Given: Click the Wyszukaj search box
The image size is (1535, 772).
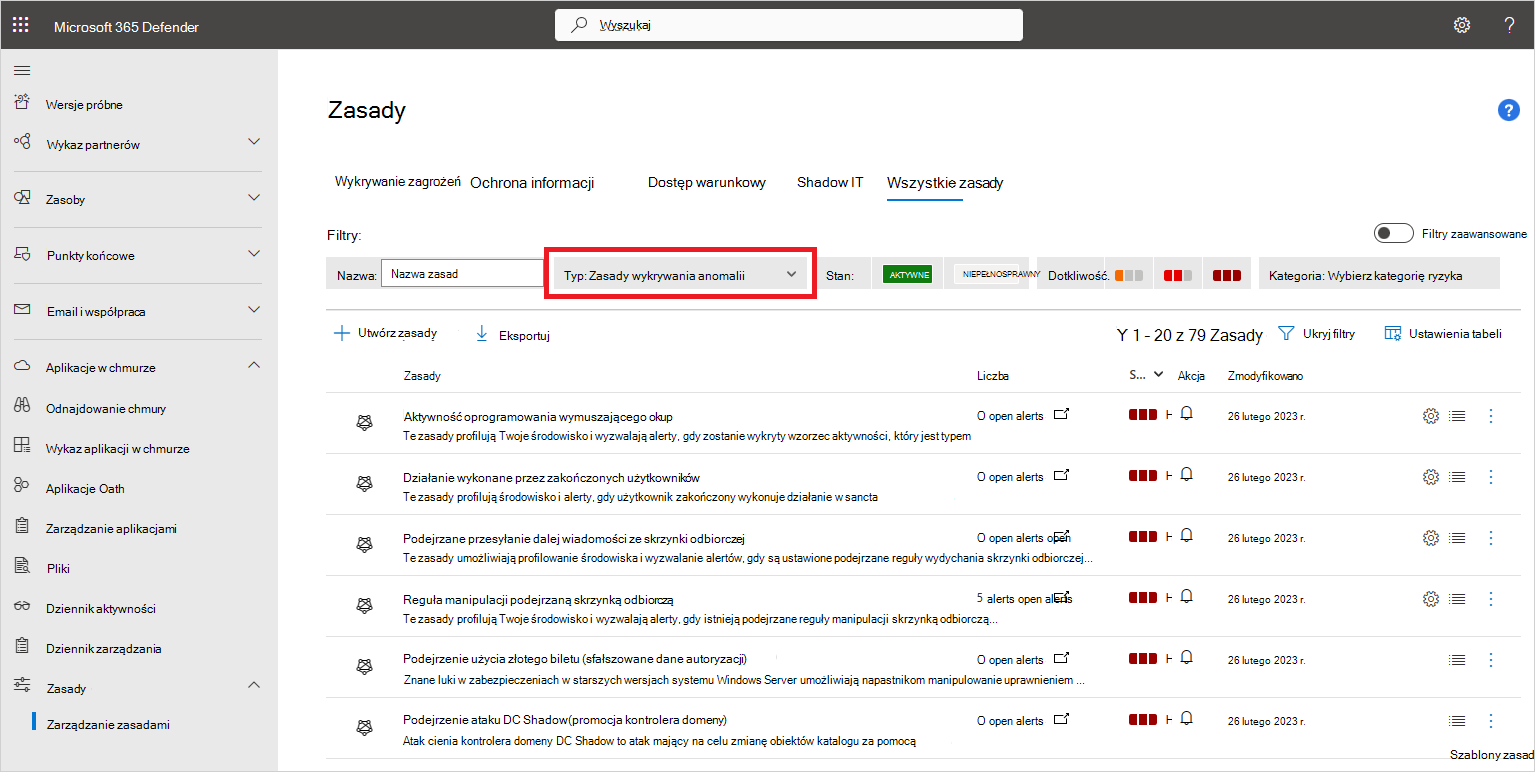Looking at the screenshot, I should [789, 25].
